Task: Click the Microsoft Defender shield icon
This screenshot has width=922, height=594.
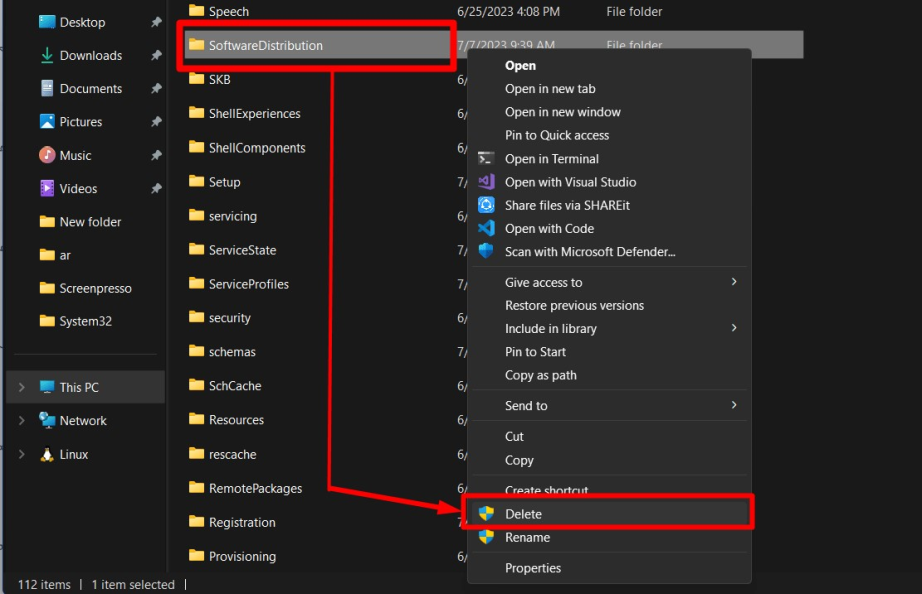Action: coord(486,251)
